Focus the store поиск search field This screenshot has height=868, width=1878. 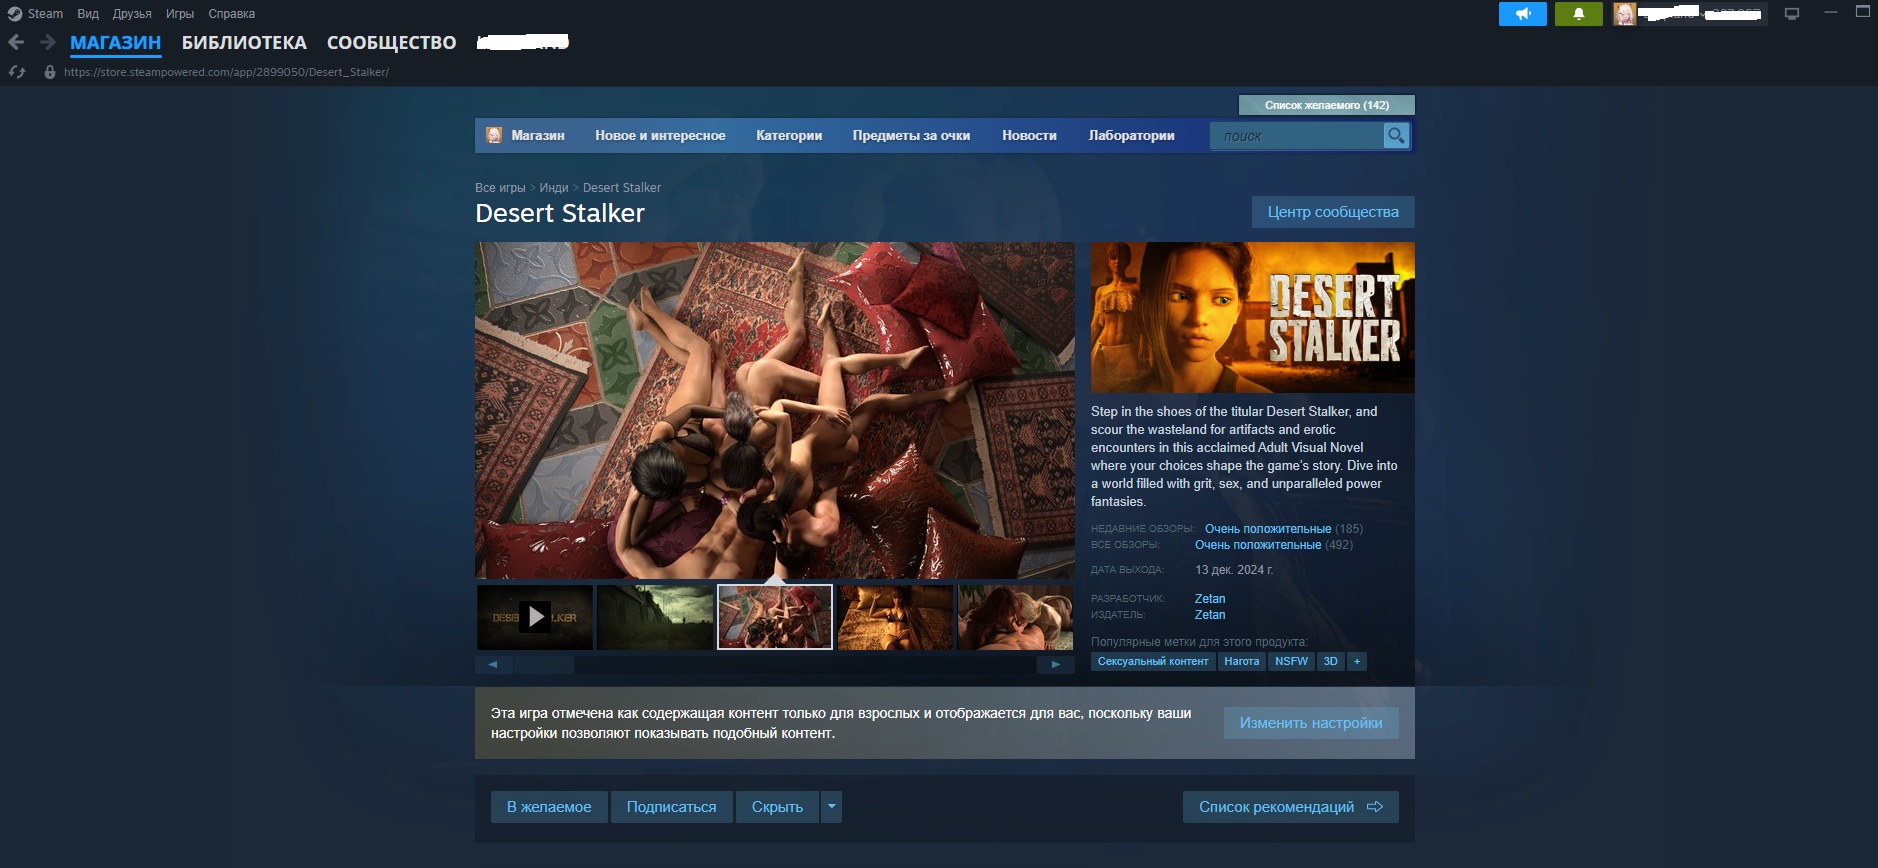click(1296, 136)
